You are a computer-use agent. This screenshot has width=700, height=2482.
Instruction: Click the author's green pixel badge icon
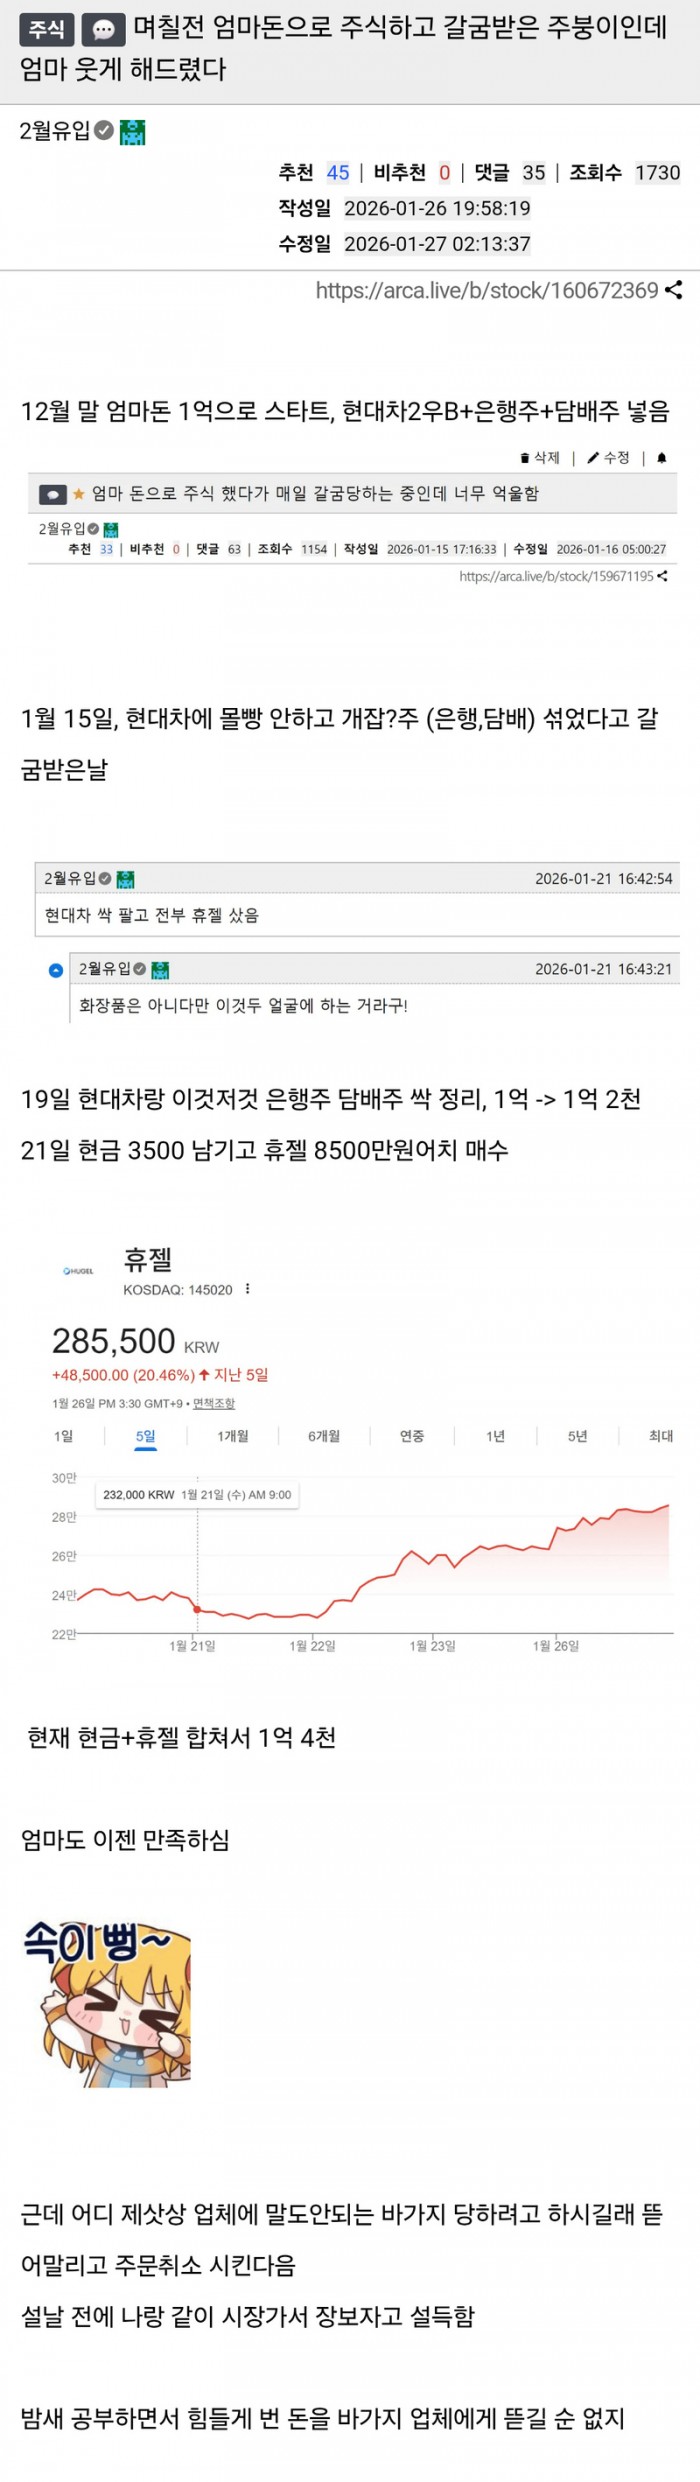(x=132, y=132)
